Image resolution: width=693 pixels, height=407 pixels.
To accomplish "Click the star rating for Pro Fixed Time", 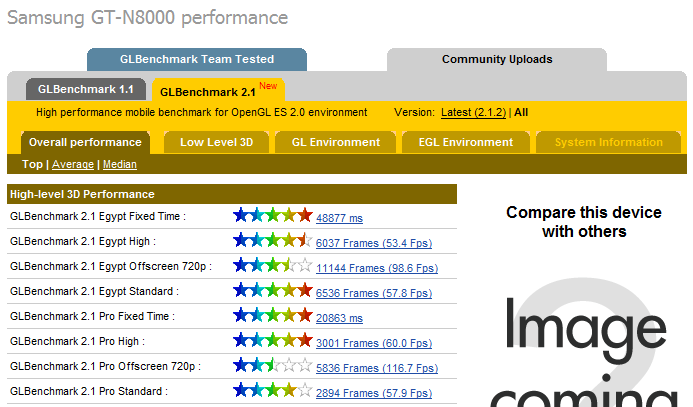I will (273, 315).
